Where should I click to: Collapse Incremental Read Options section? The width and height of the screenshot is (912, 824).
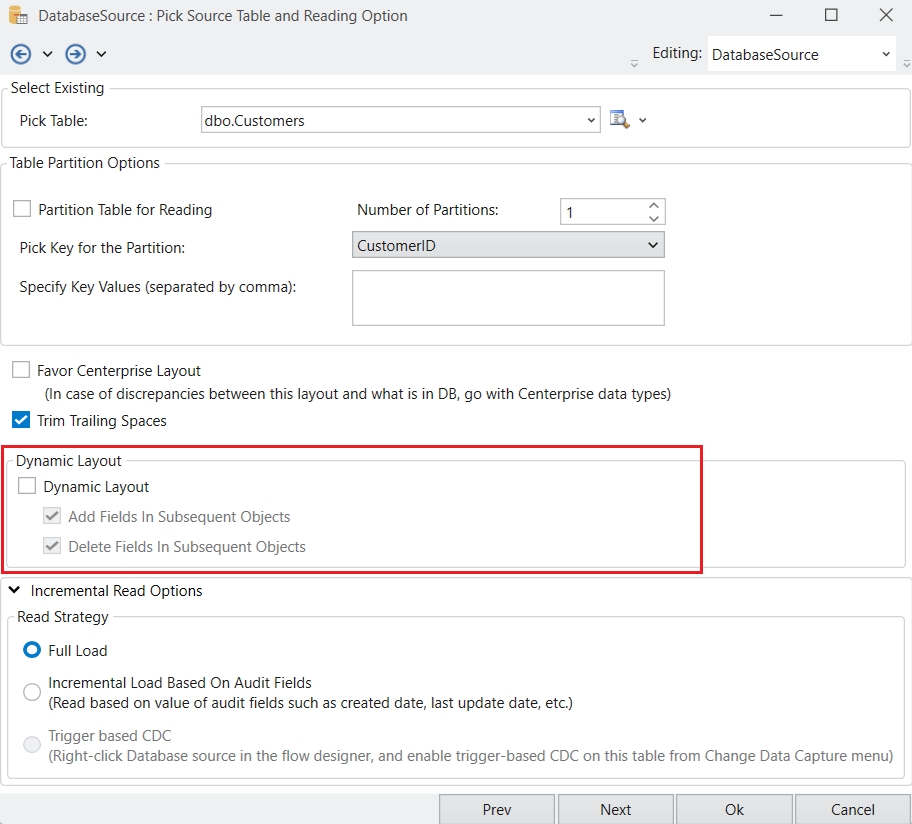pos(14,591)
